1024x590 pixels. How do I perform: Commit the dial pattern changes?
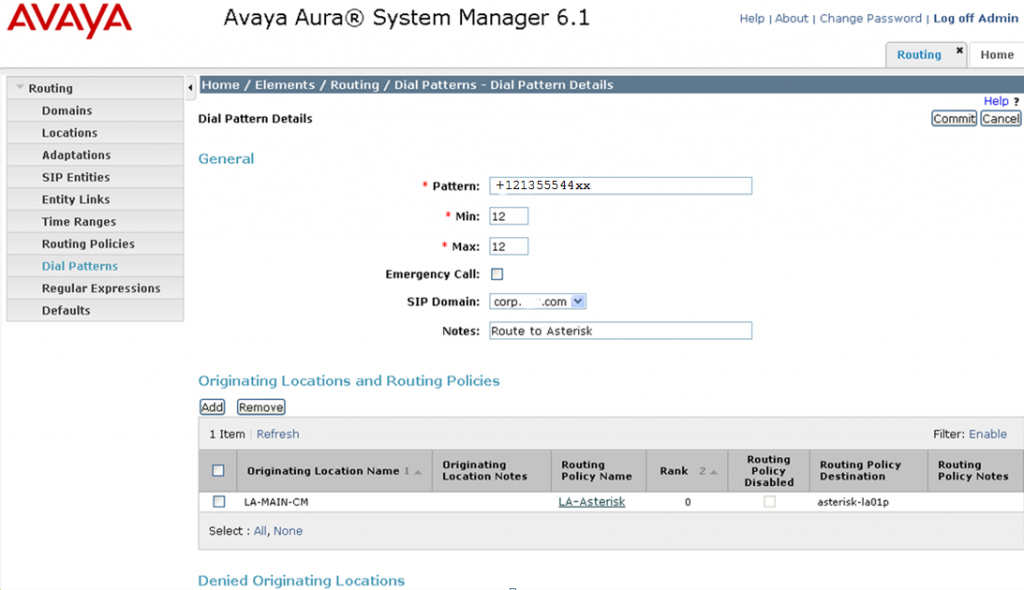pyautogui.click(x=953, y=118)
